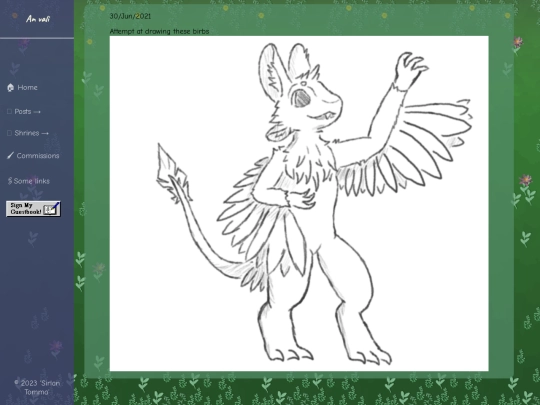Click the Sign My Guestbook button
Viewport: 540px width, 405px height.
point(33,209)
